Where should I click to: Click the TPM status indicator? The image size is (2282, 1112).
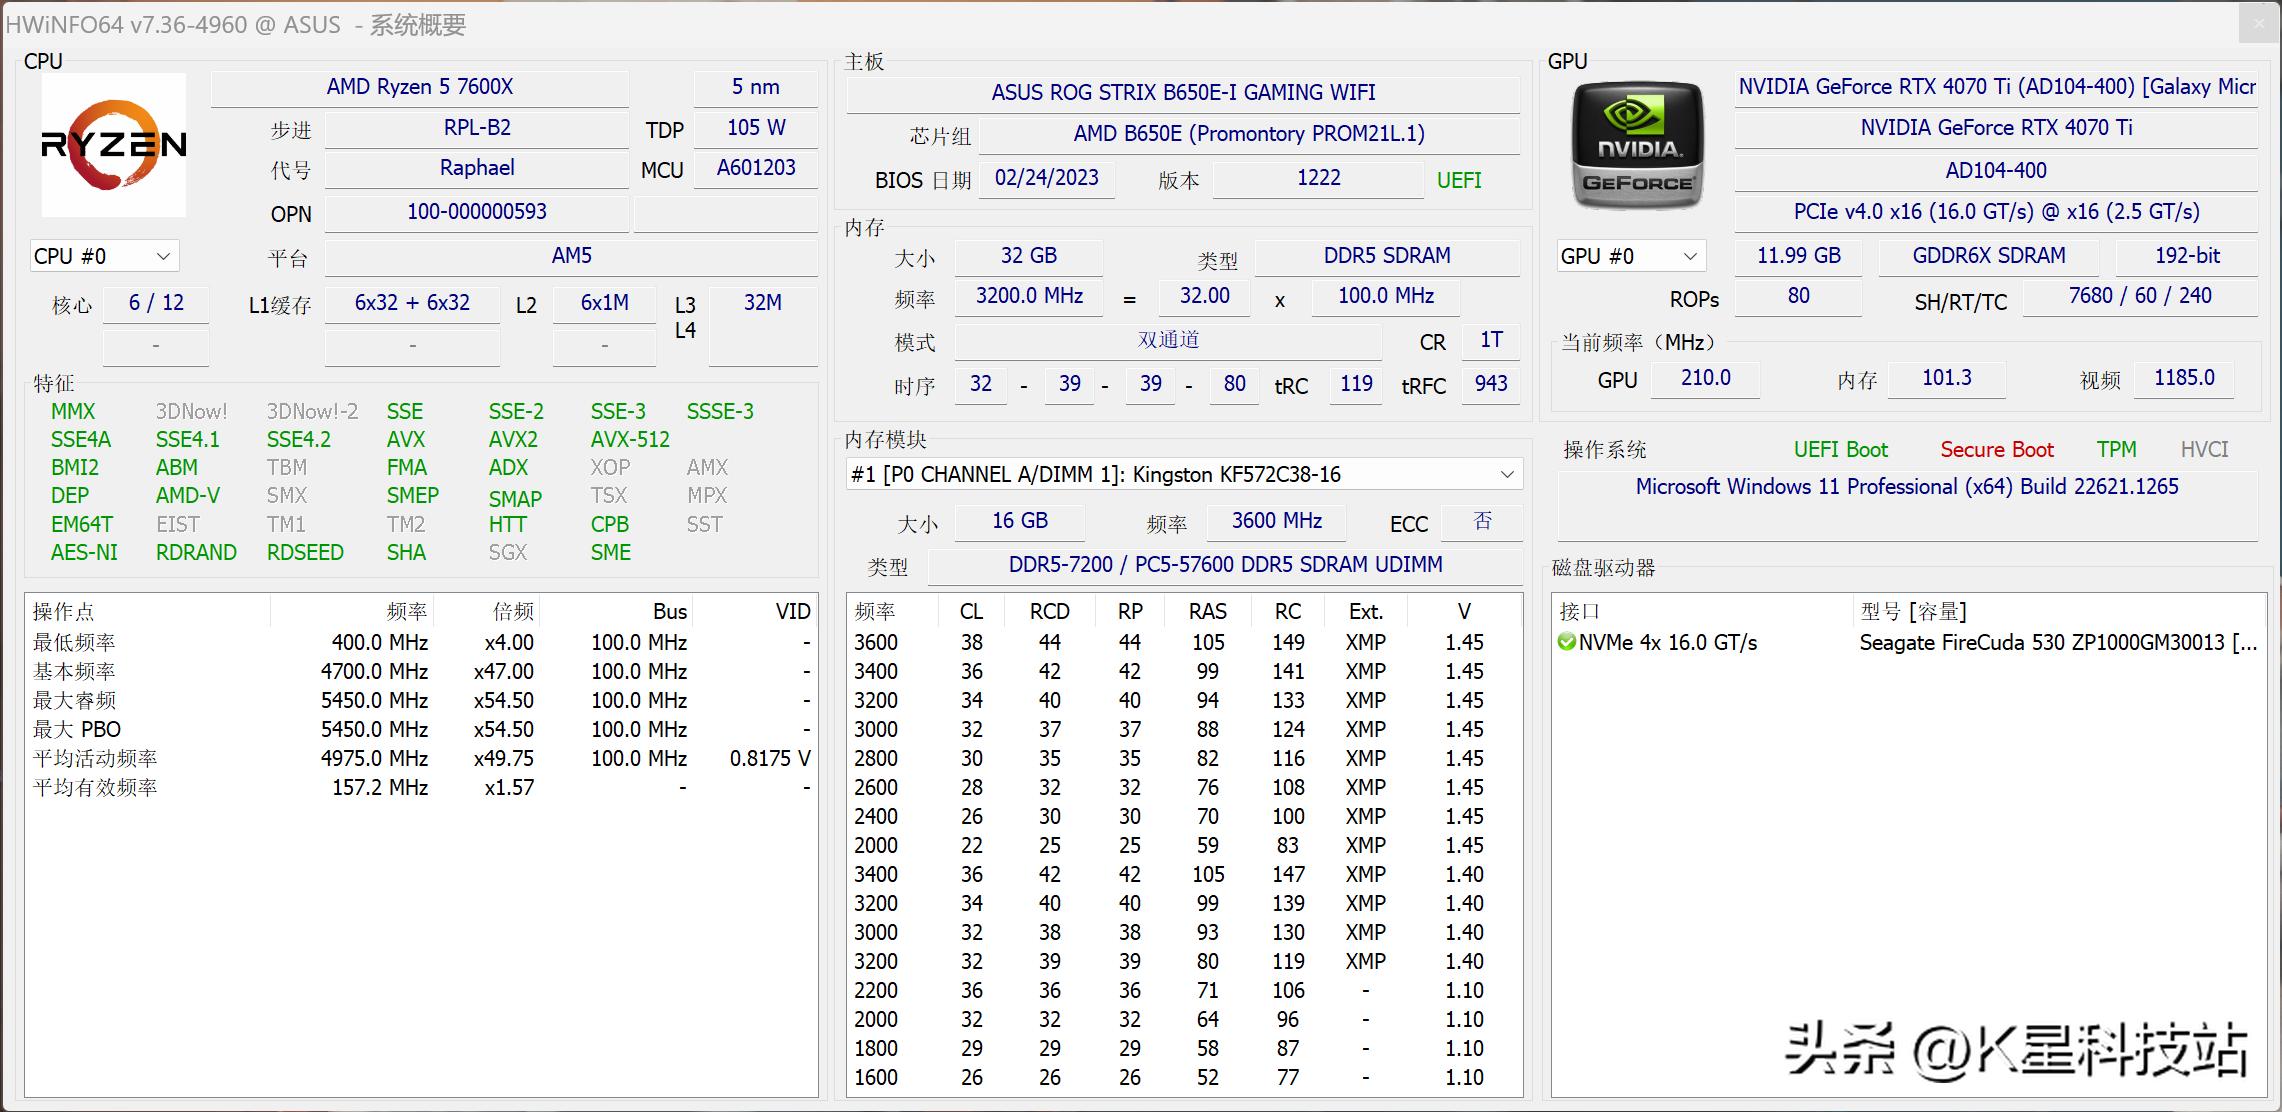pyautogui.click(x=2117, y=450)
